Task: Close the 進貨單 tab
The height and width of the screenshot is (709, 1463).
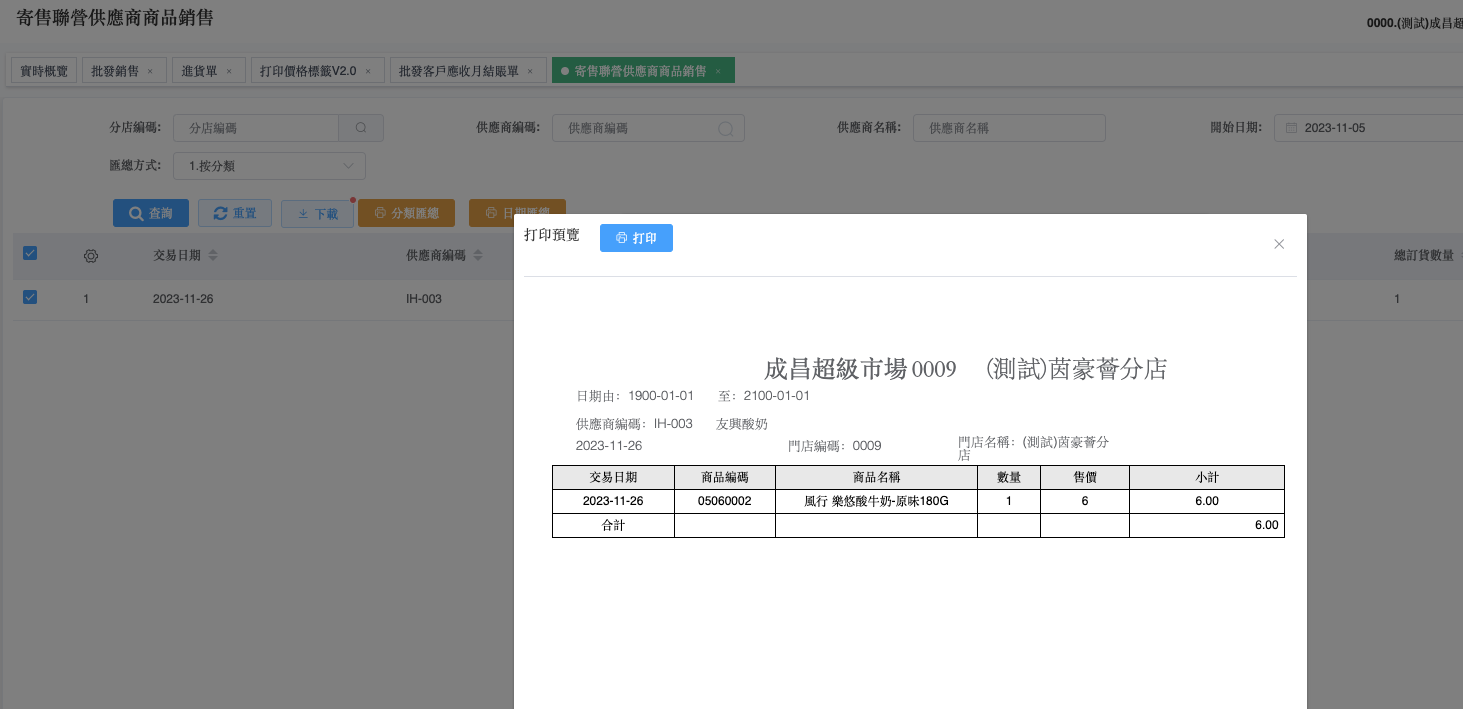Action: 228,72
